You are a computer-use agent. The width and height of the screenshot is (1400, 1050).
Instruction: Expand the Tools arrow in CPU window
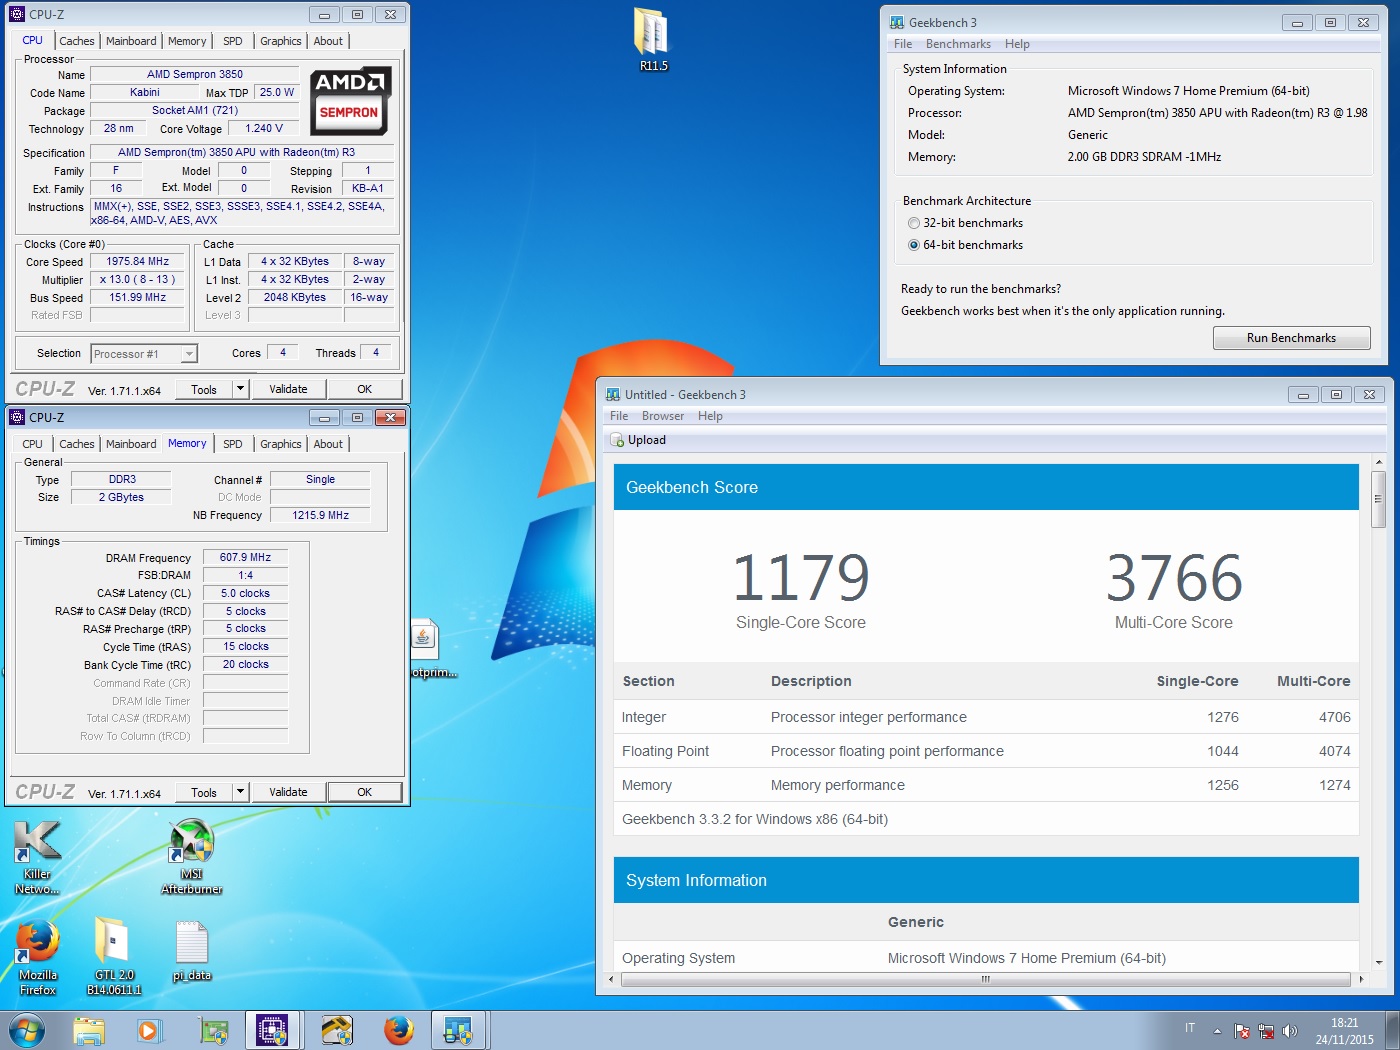pos(240,389)
